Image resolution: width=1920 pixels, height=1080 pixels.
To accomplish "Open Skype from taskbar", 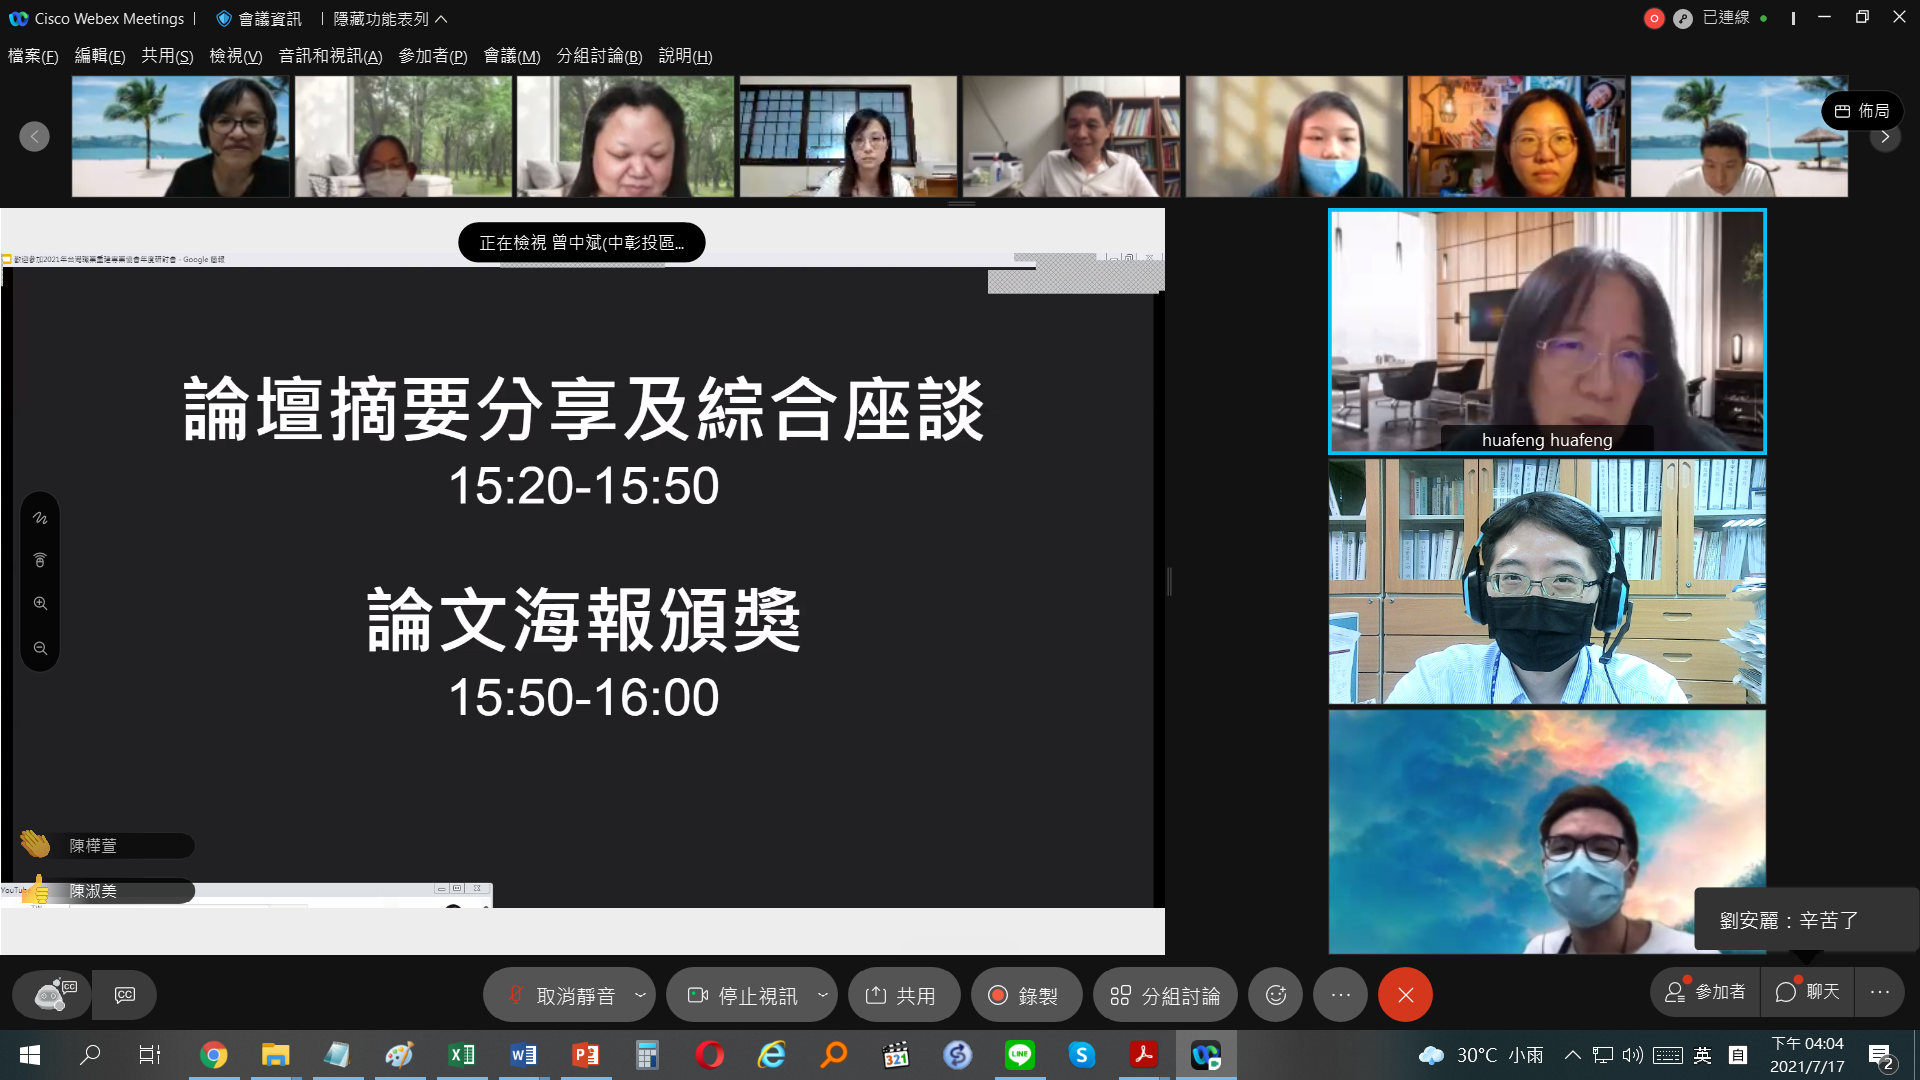I will tap(1081, 1055).
